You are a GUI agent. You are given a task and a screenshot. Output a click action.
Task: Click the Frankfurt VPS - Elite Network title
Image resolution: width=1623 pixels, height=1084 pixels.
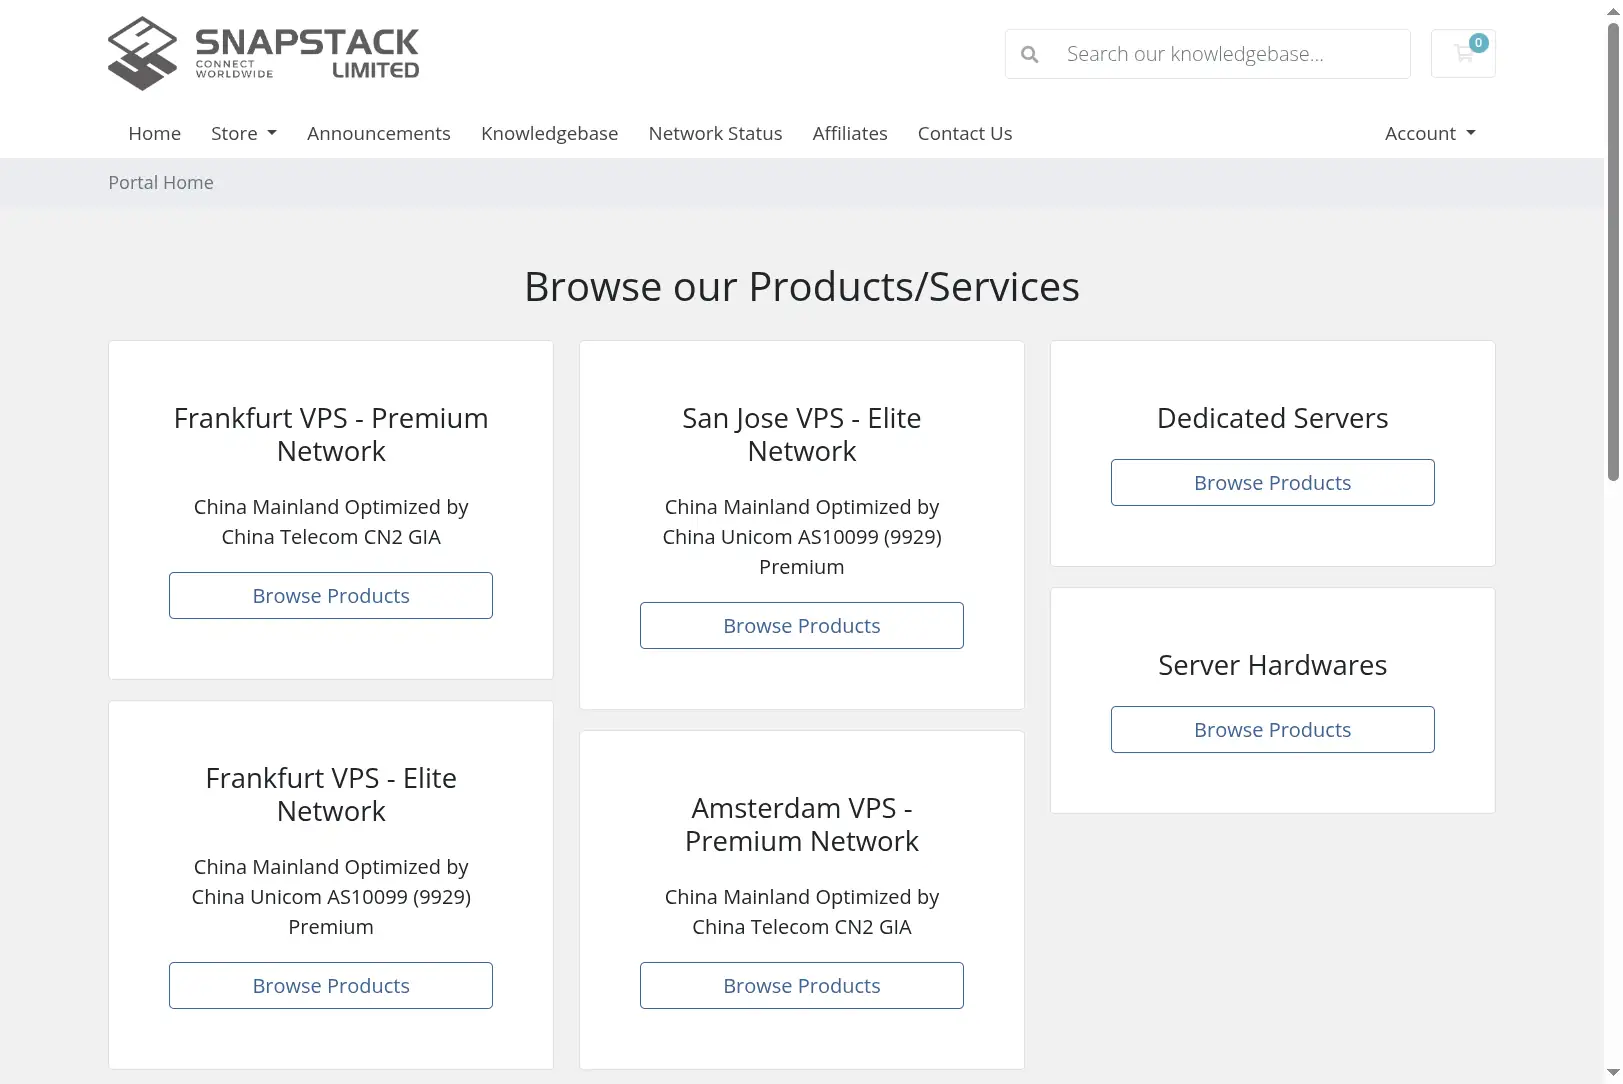click(x=331, y=794)
